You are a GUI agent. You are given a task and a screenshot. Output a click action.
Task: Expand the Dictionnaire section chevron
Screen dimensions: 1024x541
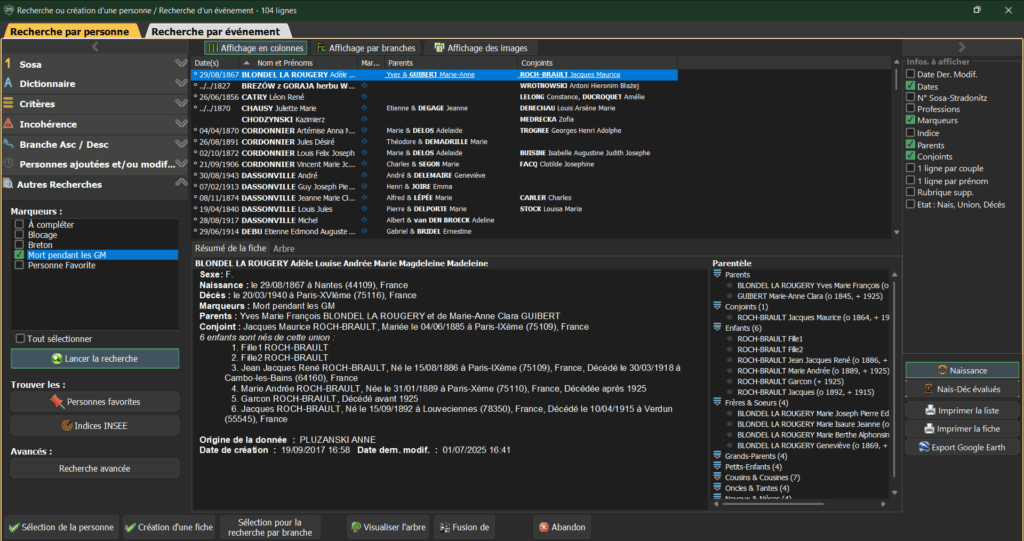coord(181,83)
